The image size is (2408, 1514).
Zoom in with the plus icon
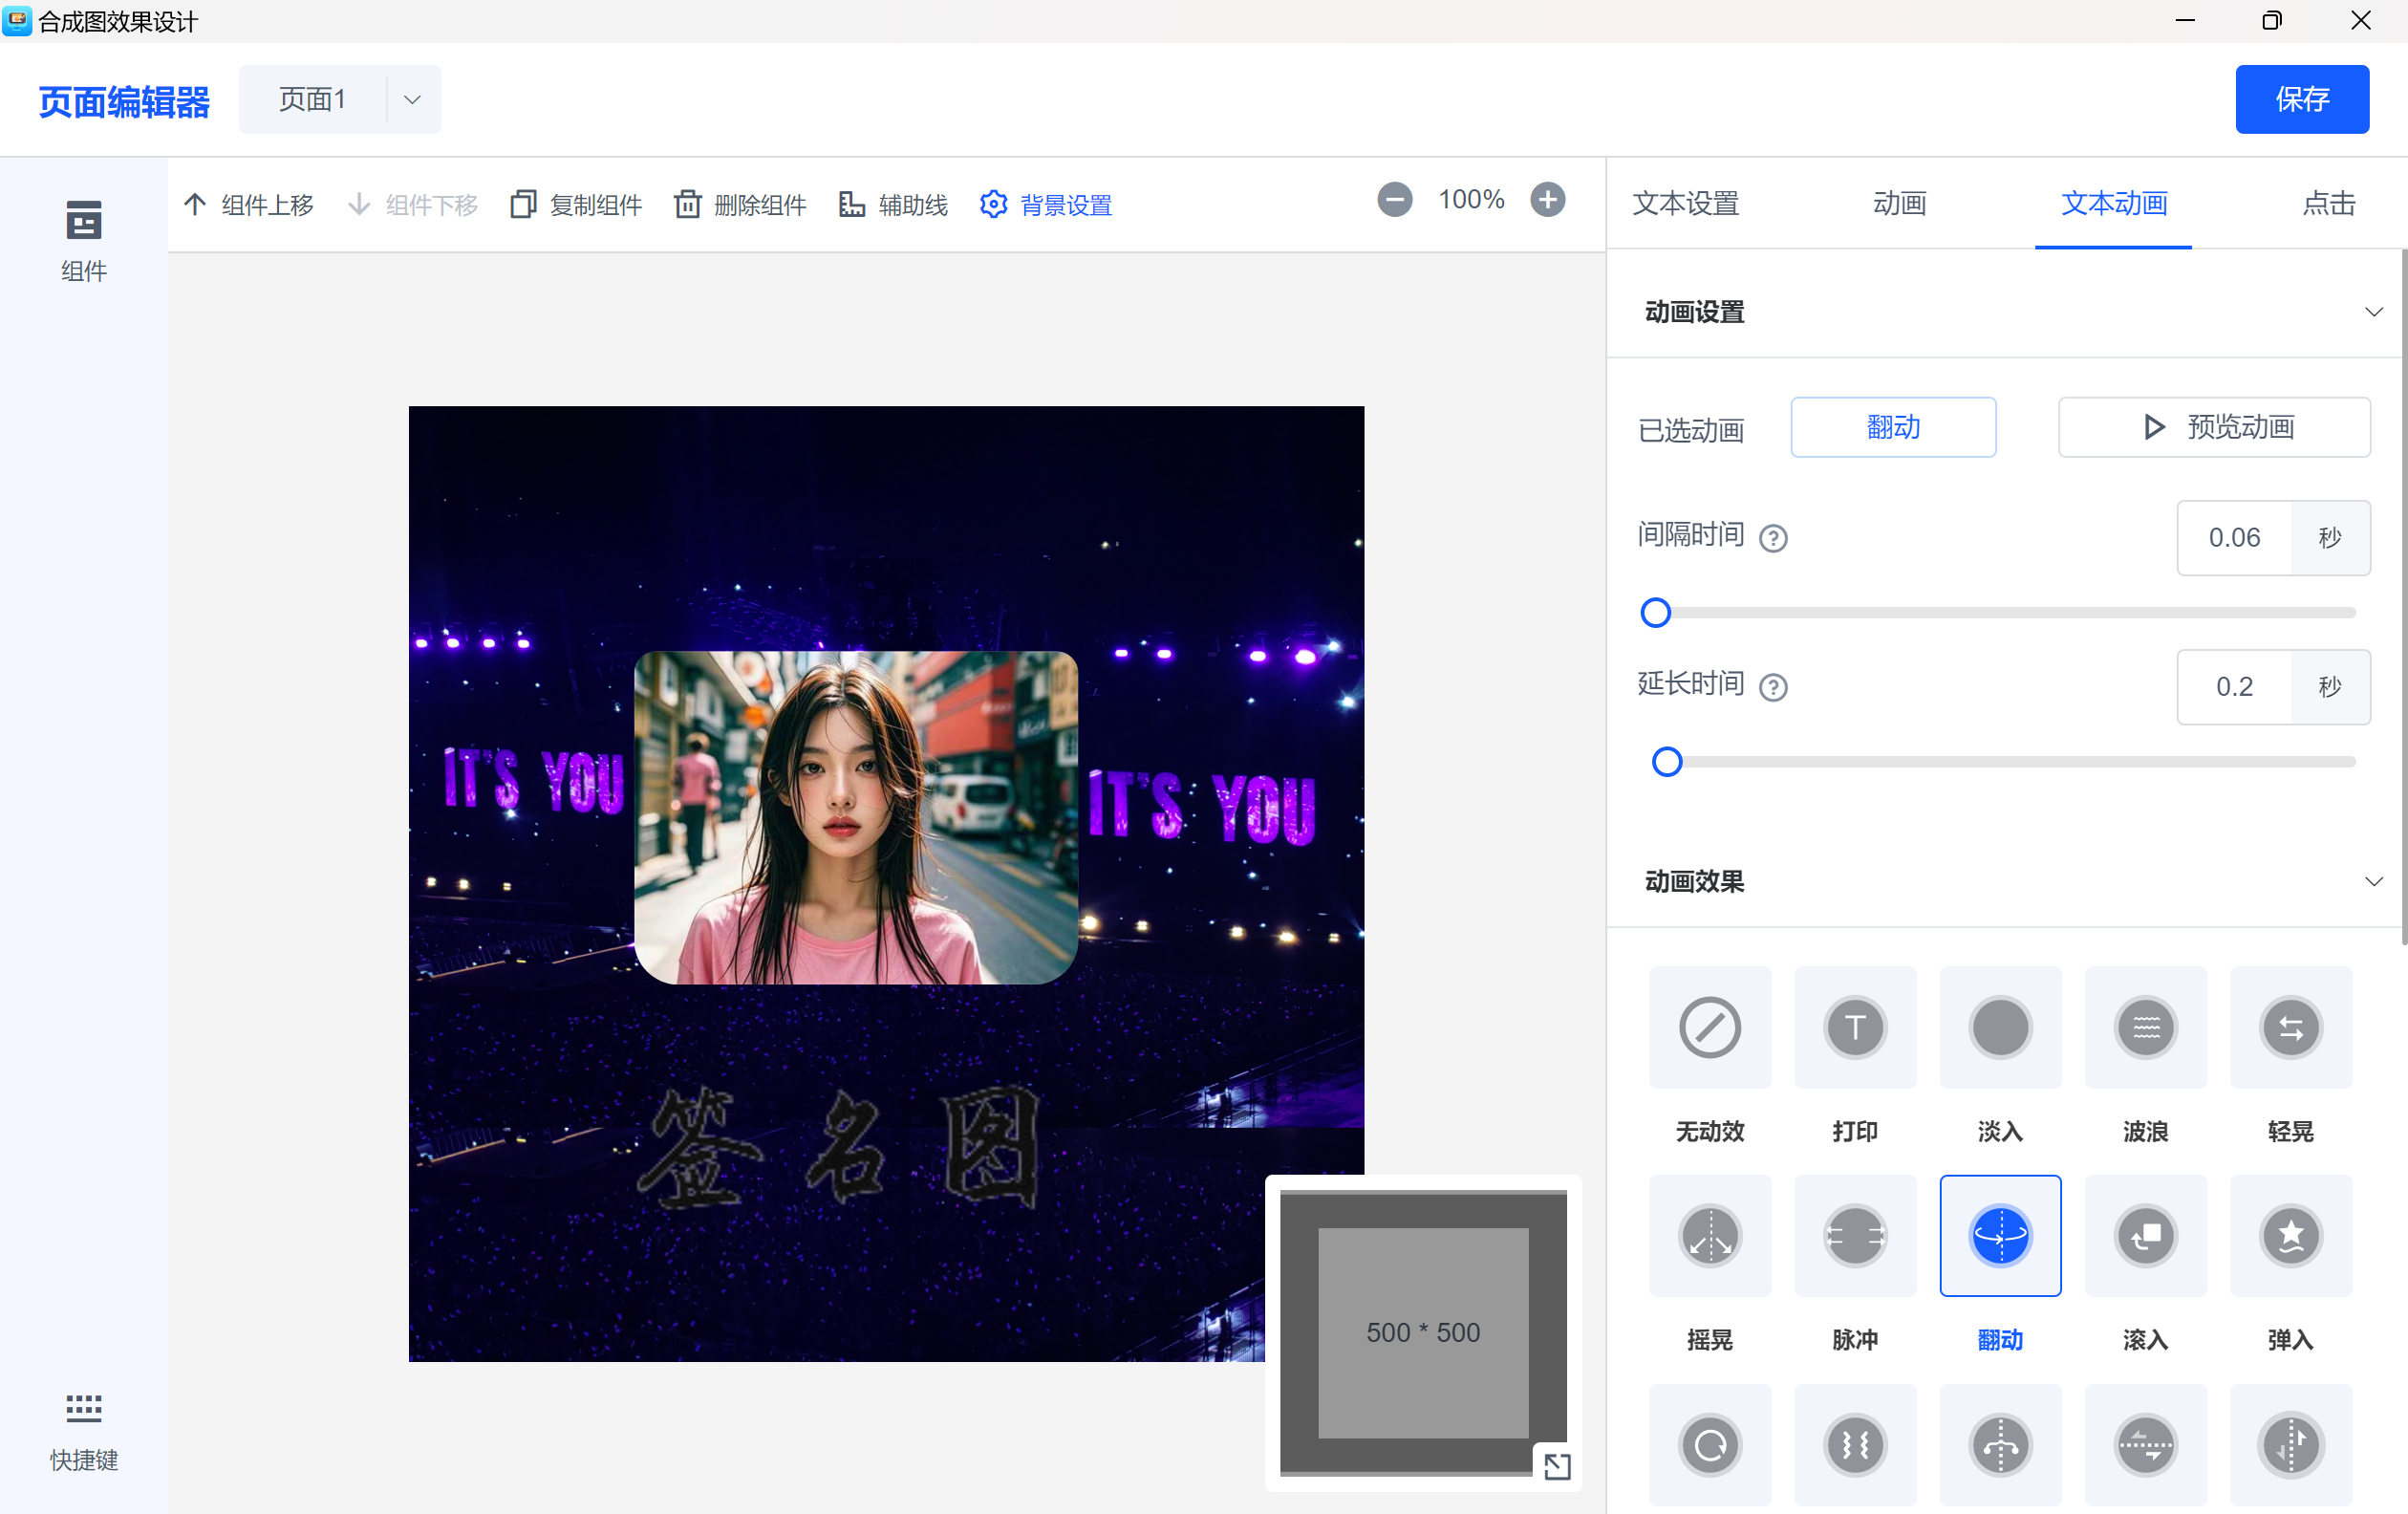[x=1548, y=200]
